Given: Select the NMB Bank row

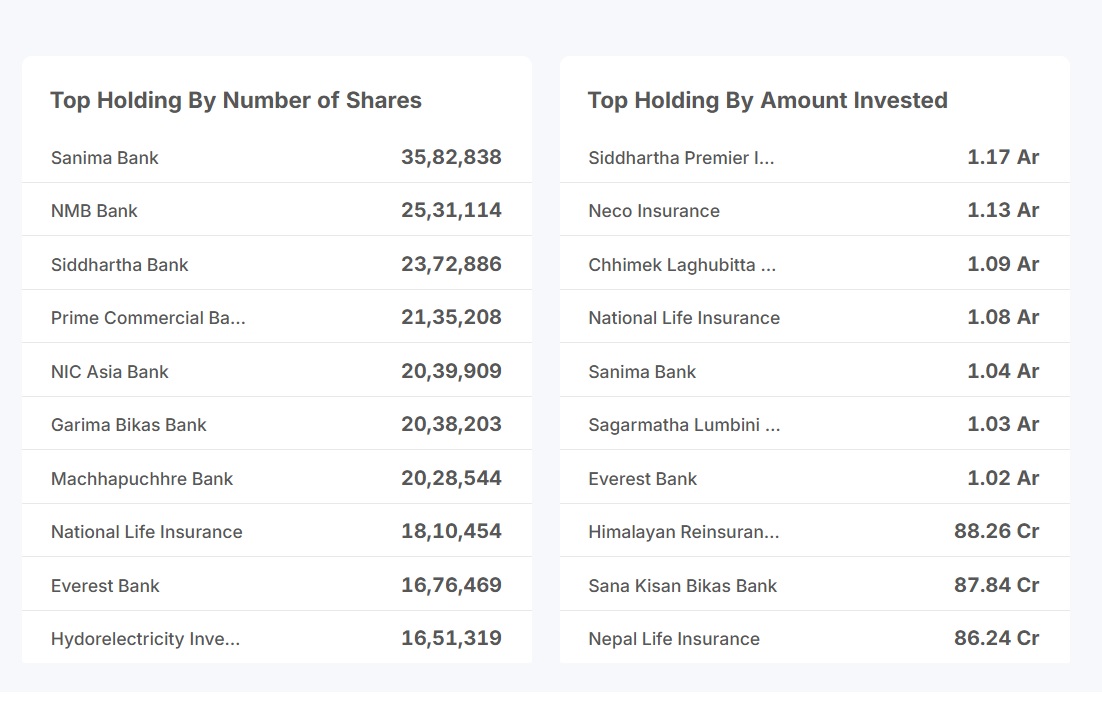Looking at the screenshot, I should pyautogui.click(x=94, y=211).
